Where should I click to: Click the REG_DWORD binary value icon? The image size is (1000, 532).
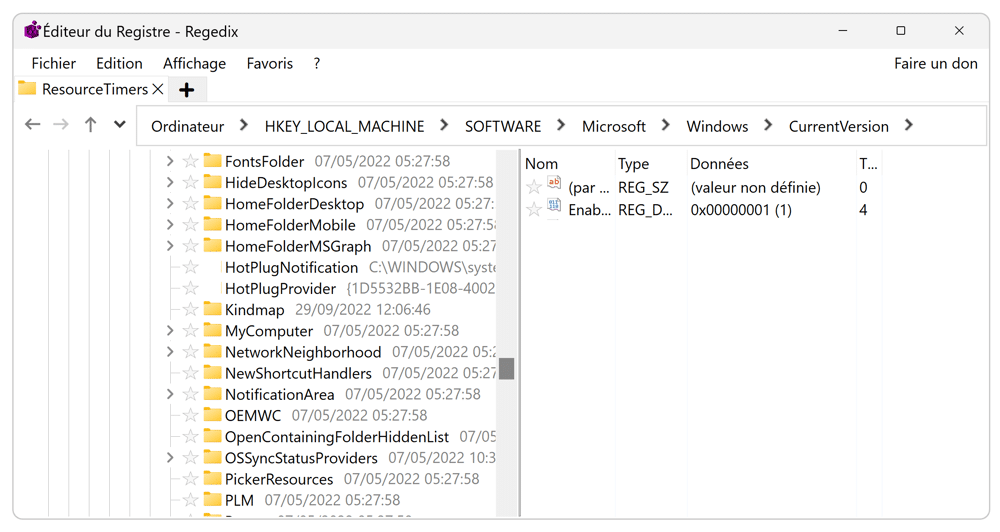coord(554,205)
